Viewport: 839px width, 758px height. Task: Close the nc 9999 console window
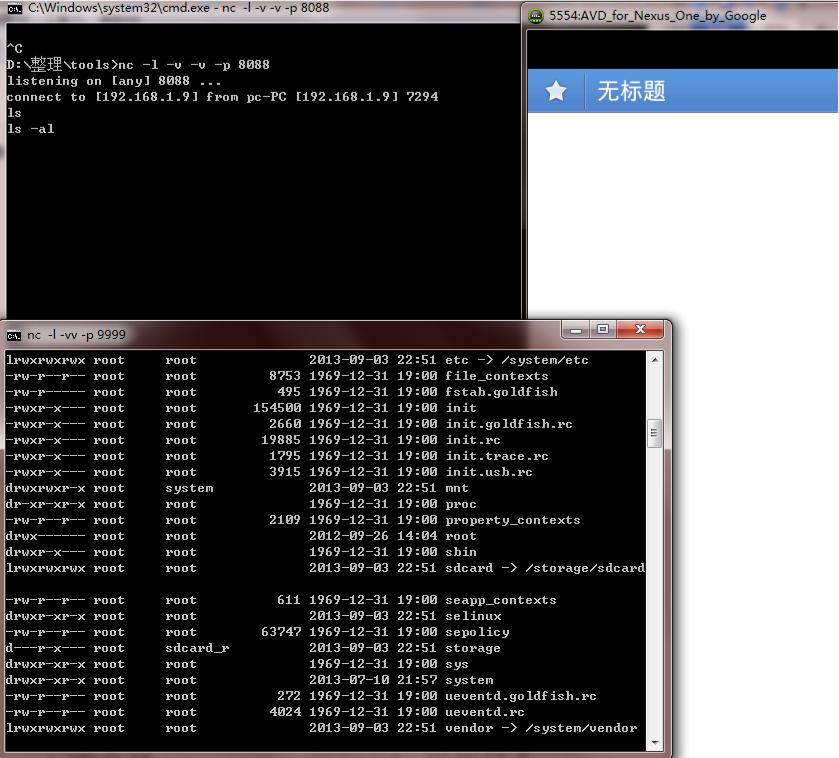pyautogui.click(x=640, y=330)
